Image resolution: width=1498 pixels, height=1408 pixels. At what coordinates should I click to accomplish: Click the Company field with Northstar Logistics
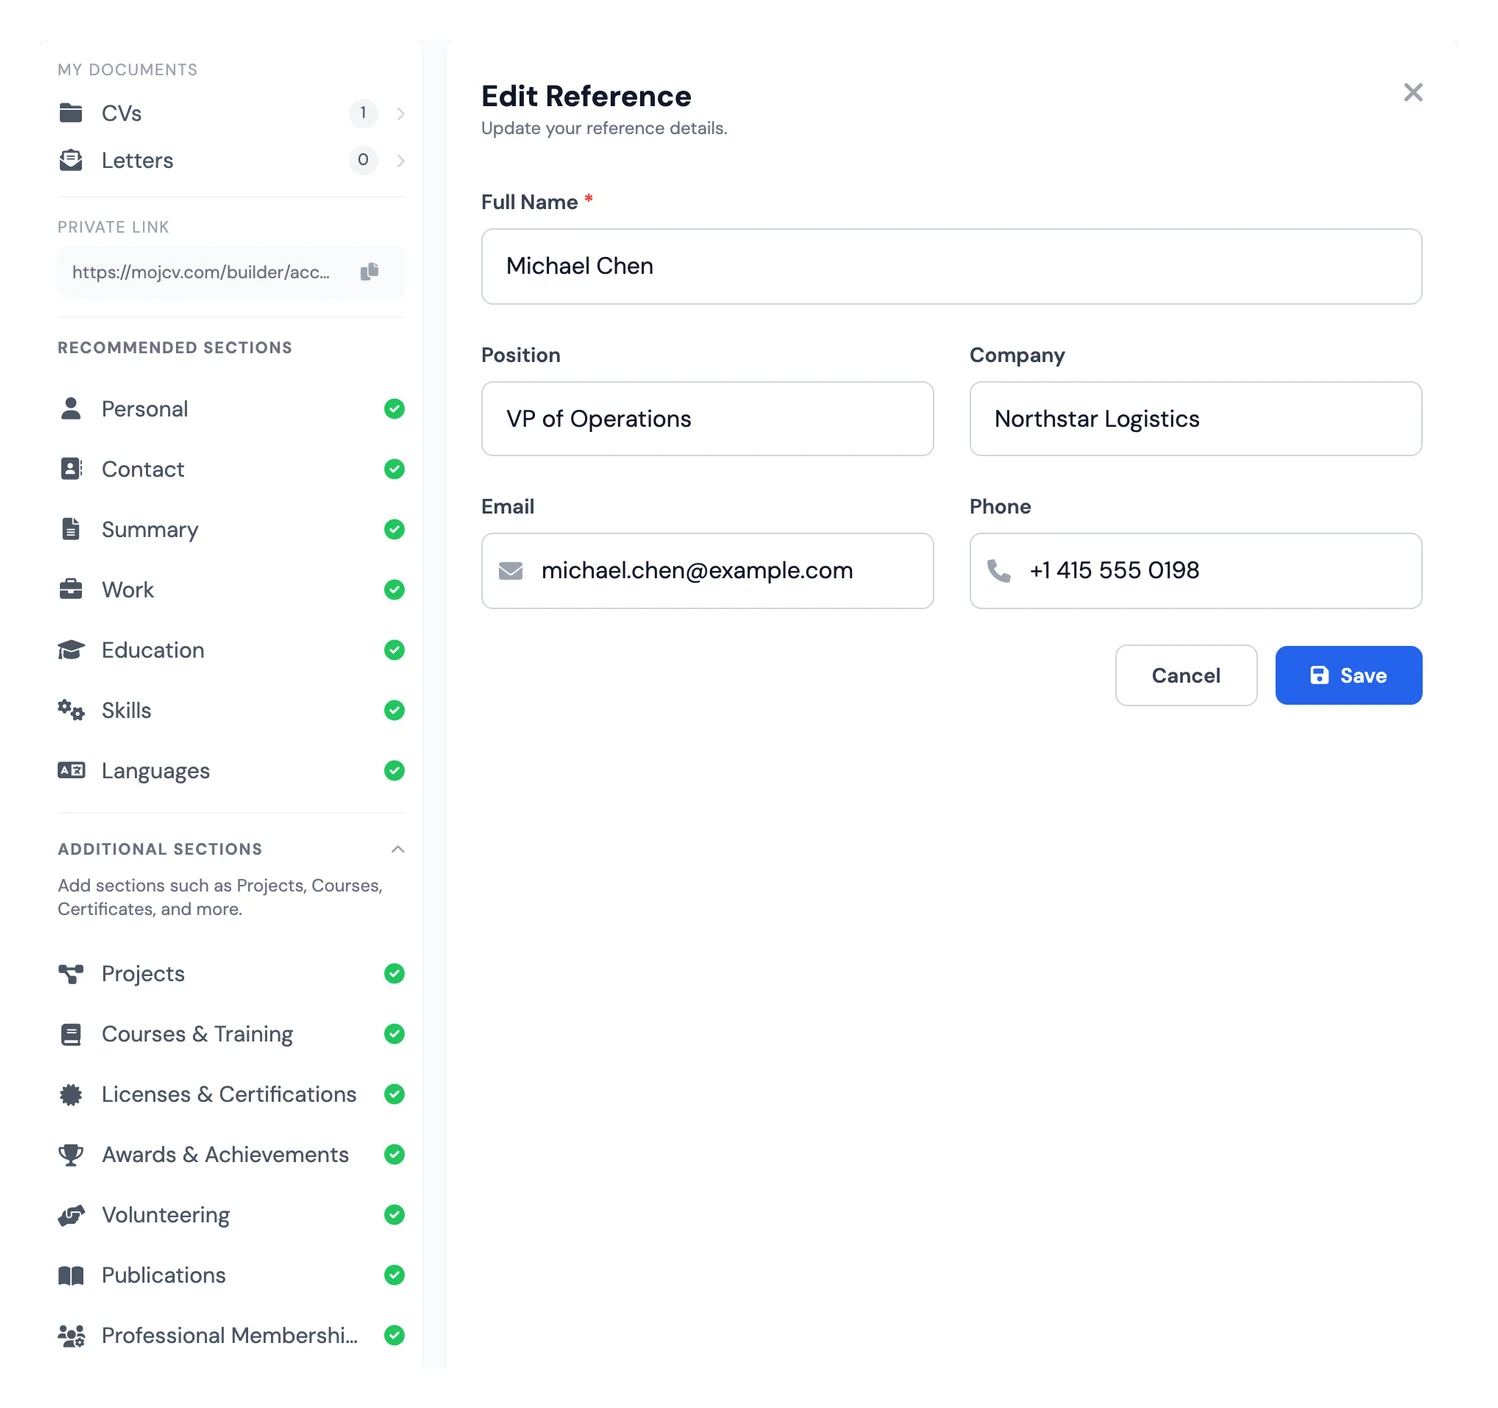[1196, 419]
